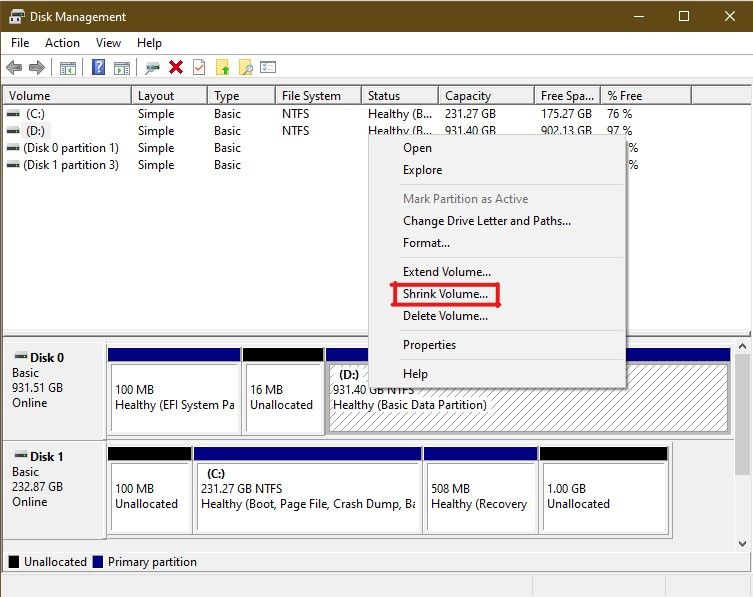Select the Disk 0 label panel
The image size is (753, 597).
pos(54,390)
